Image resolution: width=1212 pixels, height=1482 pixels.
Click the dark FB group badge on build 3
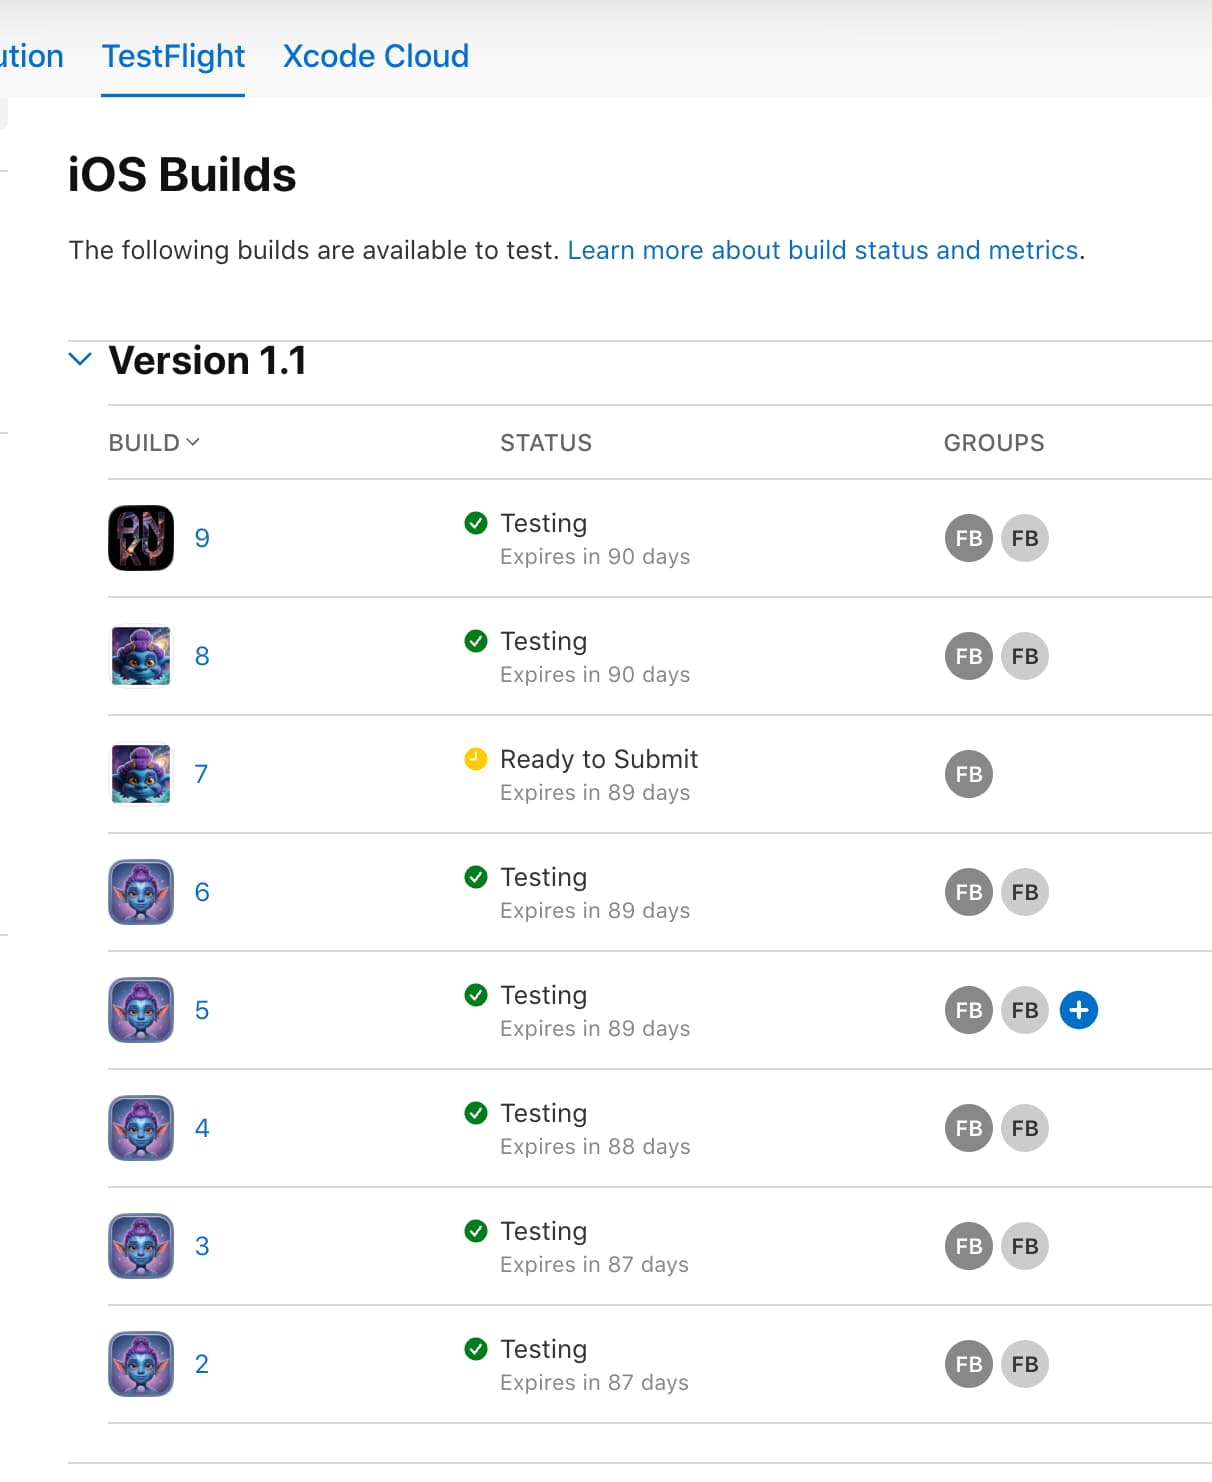(x=968, y=1246)
